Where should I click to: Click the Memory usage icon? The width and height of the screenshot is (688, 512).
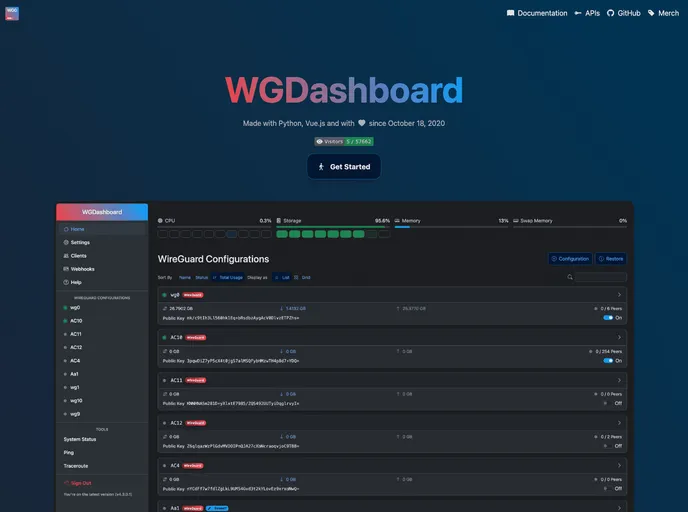click(397, 221)
